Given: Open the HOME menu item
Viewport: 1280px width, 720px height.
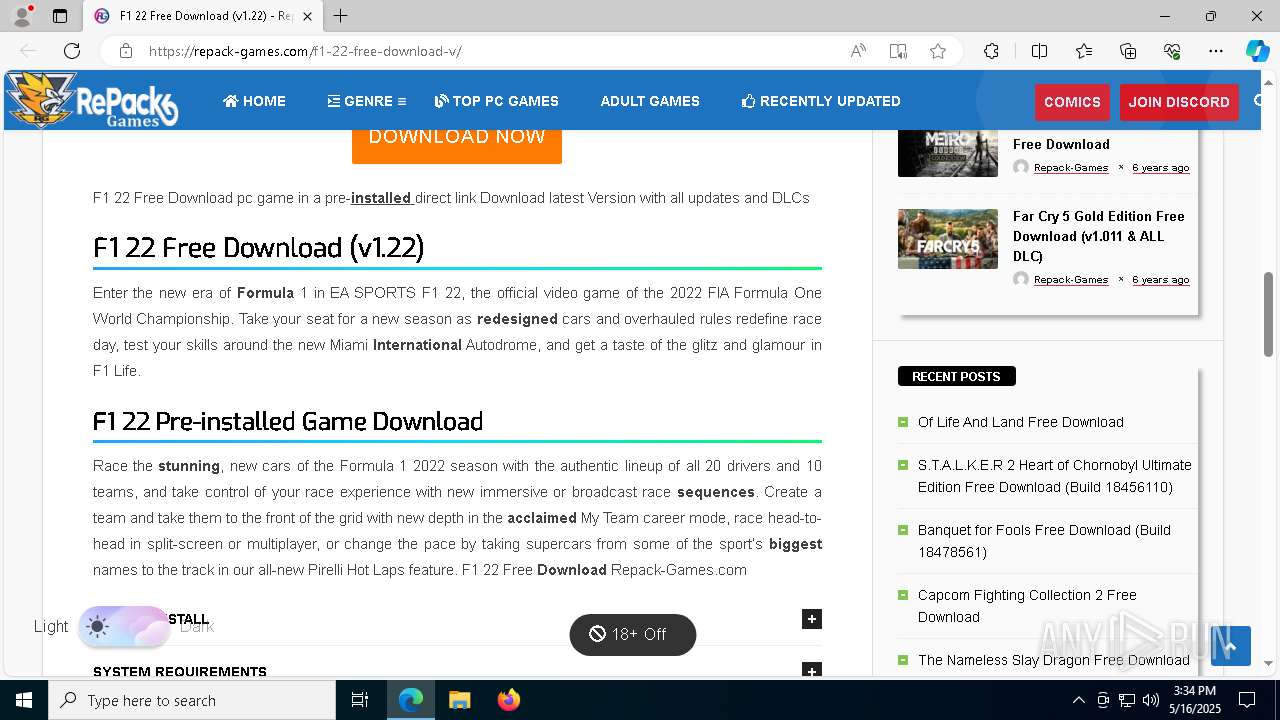Looking at the screenshot, I should pyautogui.click(x=254, y=101).
